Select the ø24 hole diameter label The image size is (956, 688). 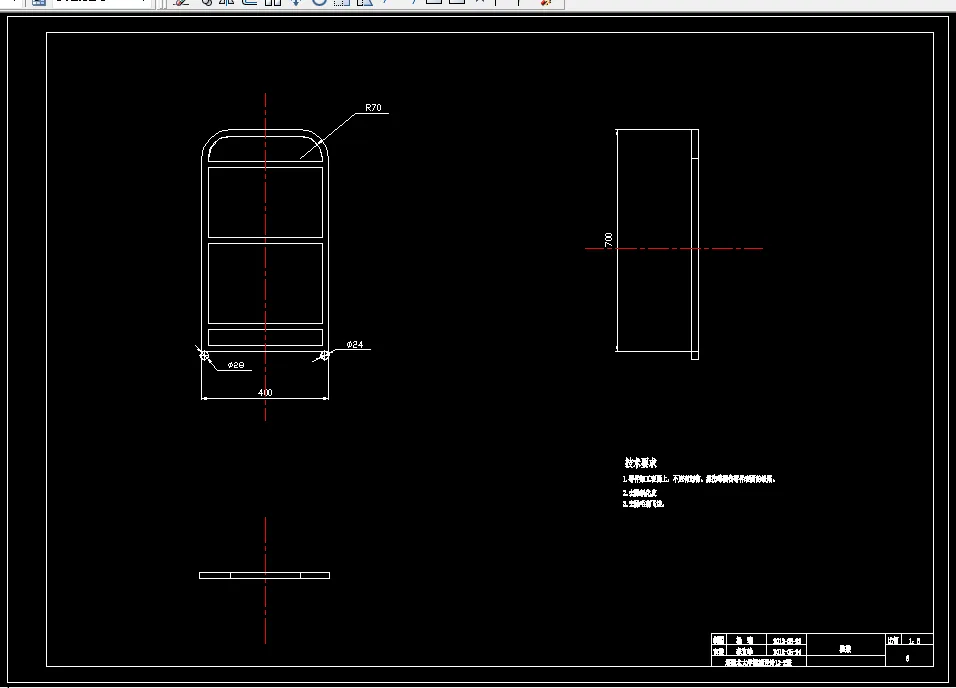coord(355,344)
